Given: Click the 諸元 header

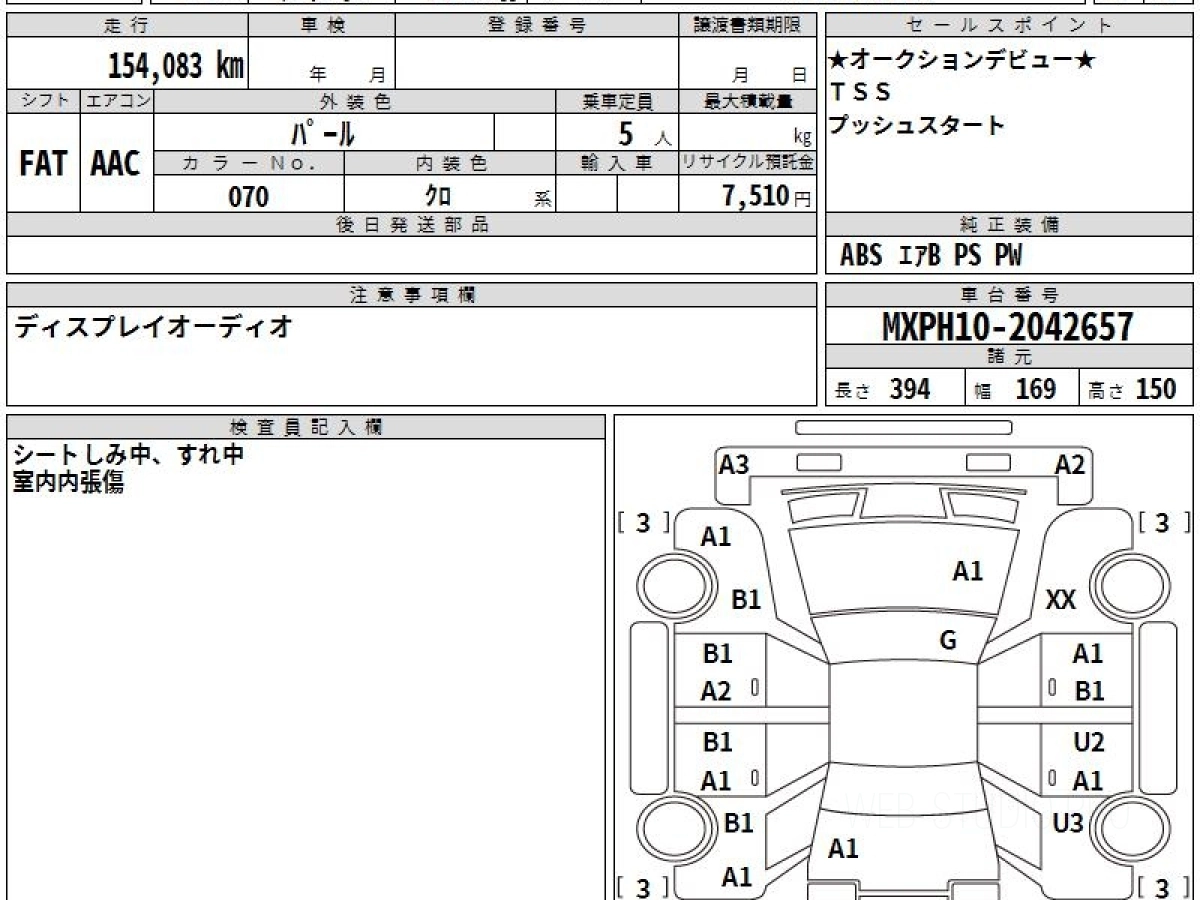Looking at the screenshot, I should tap(1010, 357).
